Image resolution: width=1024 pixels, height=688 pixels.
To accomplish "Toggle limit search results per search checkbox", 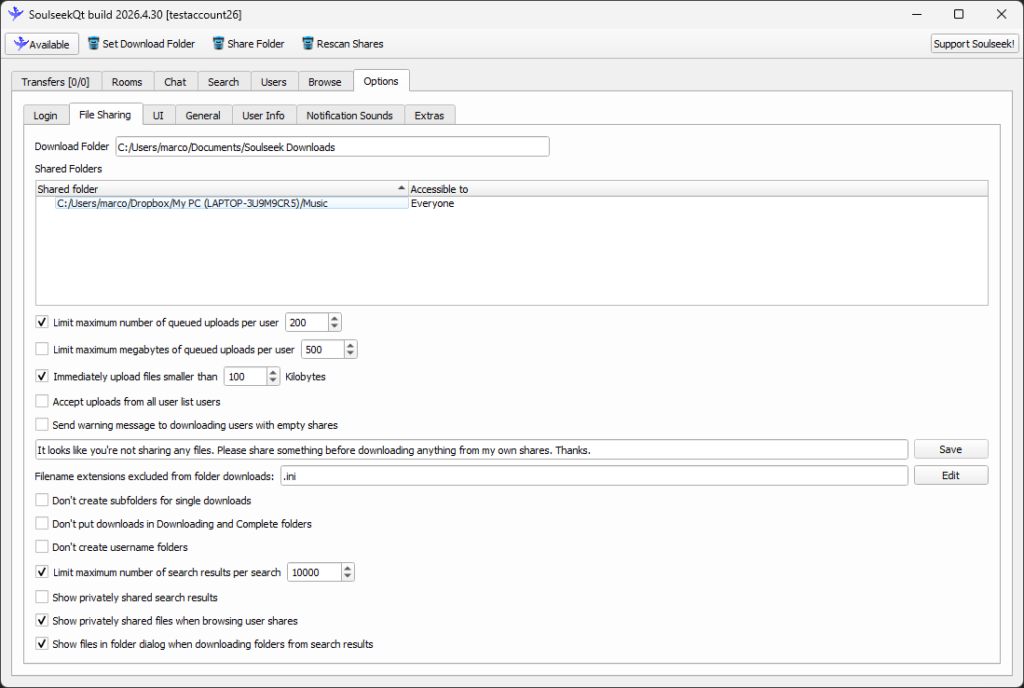I will coord(42,572).
